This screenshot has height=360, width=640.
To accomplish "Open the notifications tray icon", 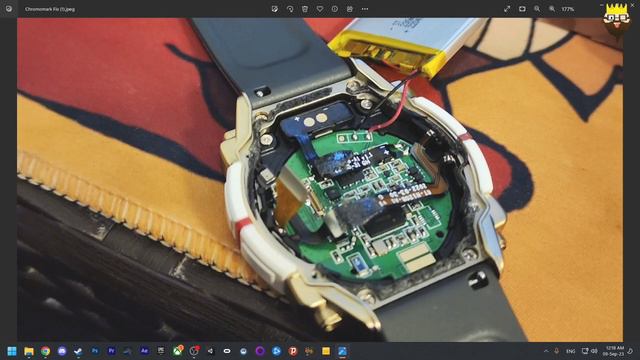I will pyautogui.click(x=631, y=351).
